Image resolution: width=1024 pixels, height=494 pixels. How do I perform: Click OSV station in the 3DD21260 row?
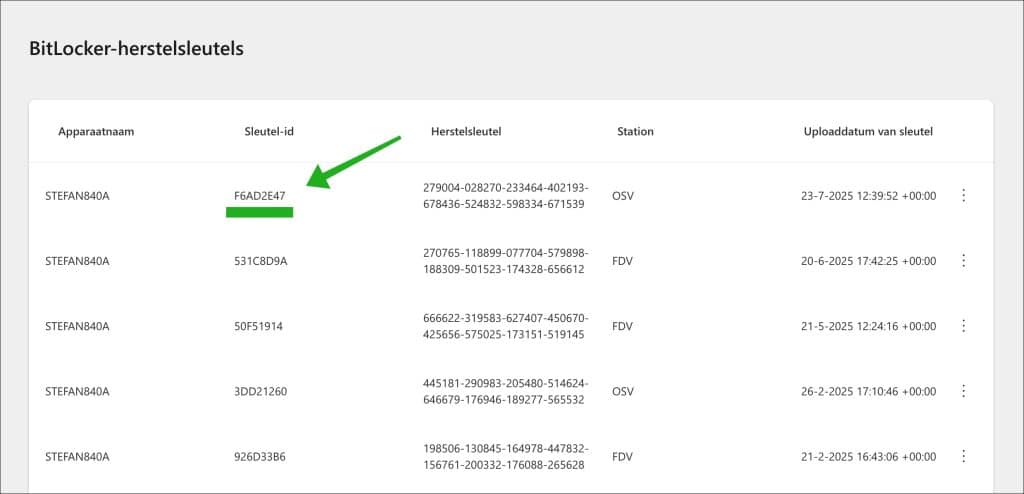(622, 391)
